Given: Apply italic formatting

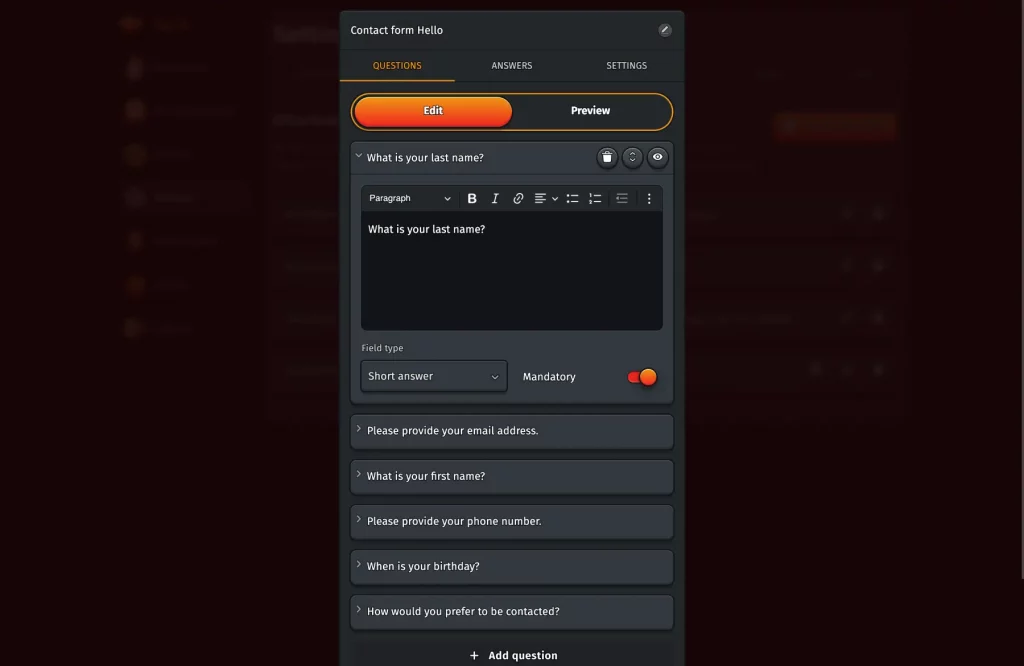Looking at the screenshot, I should tap(495, 198).
